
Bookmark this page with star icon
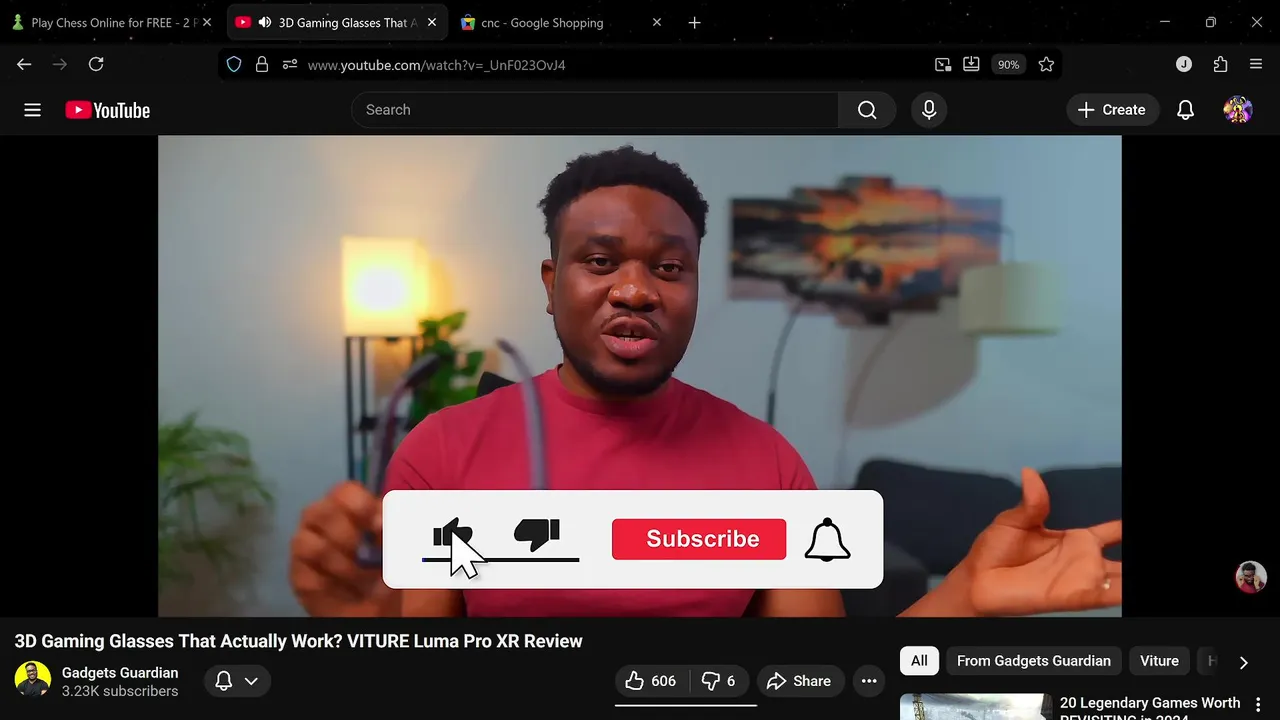(1046, 64)
